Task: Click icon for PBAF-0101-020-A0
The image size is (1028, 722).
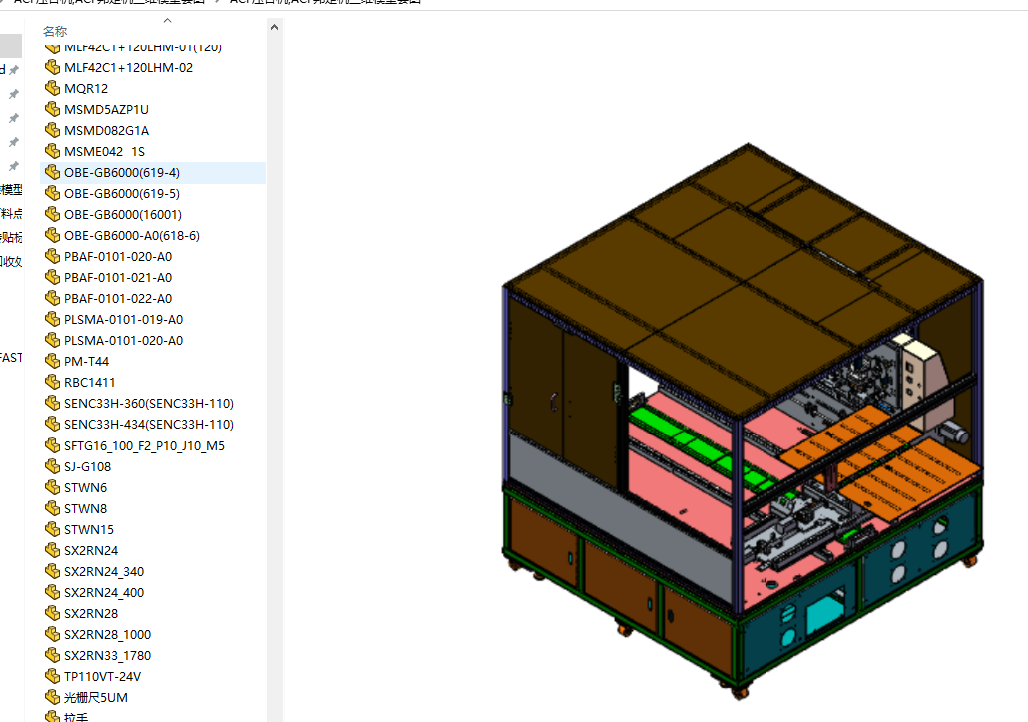Action: (x=52, y=256)
